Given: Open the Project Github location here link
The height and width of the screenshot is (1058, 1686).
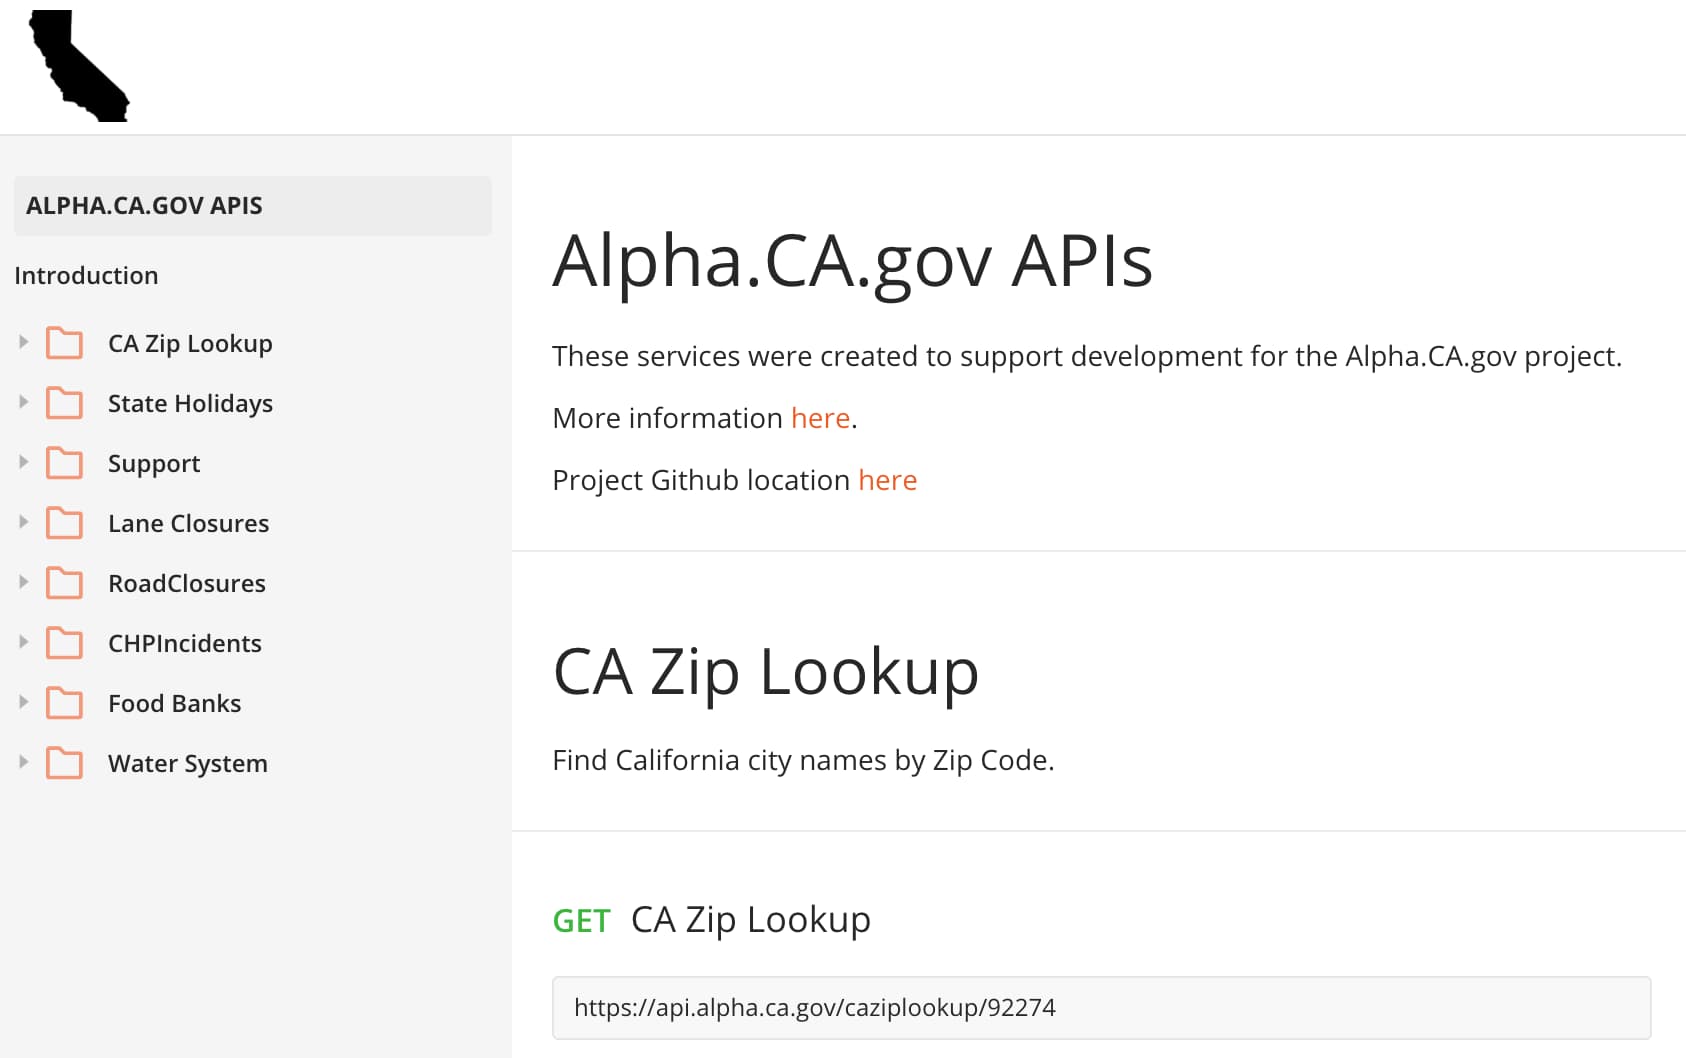Looking at the screenshot, I should 887,480.
